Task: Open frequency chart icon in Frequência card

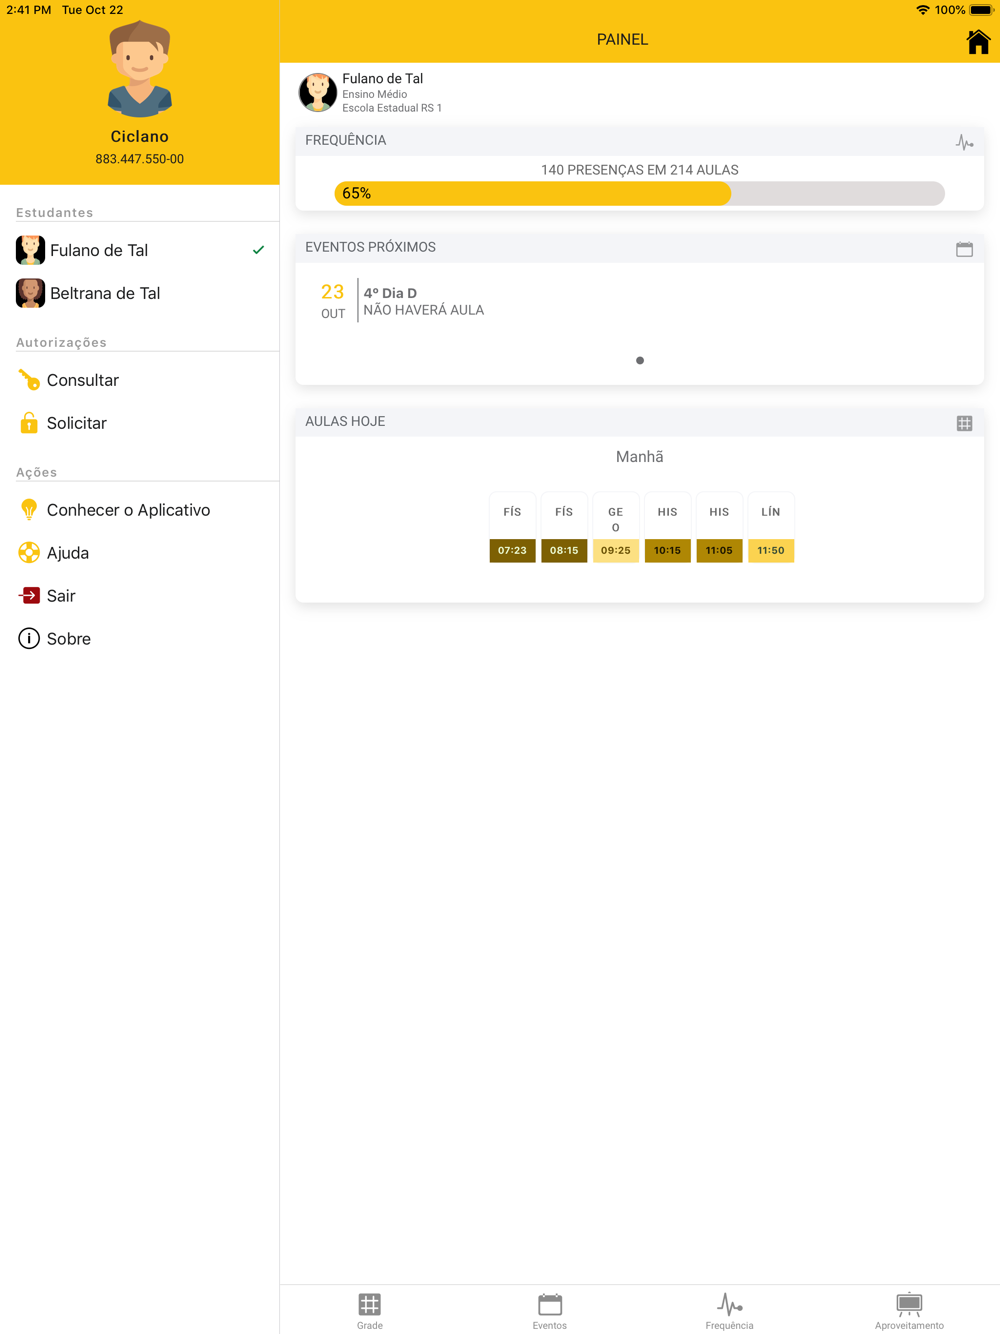Action: coord(964,142)
